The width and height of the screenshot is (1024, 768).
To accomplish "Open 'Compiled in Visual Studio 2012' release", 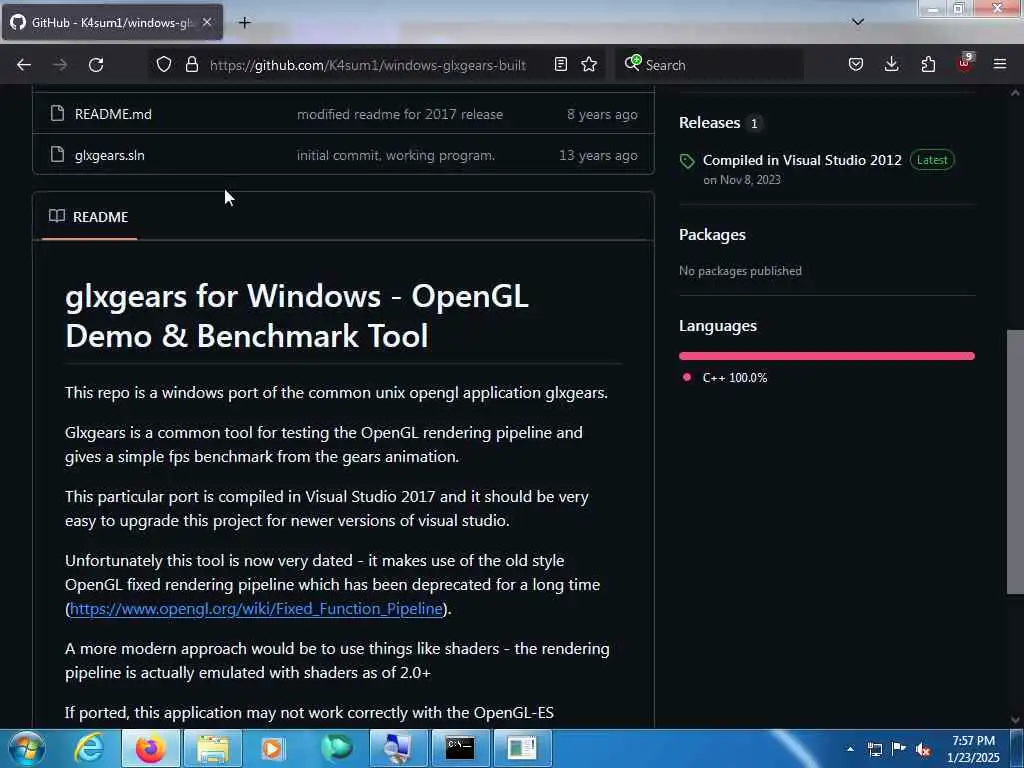I will (x=802, y=160).
